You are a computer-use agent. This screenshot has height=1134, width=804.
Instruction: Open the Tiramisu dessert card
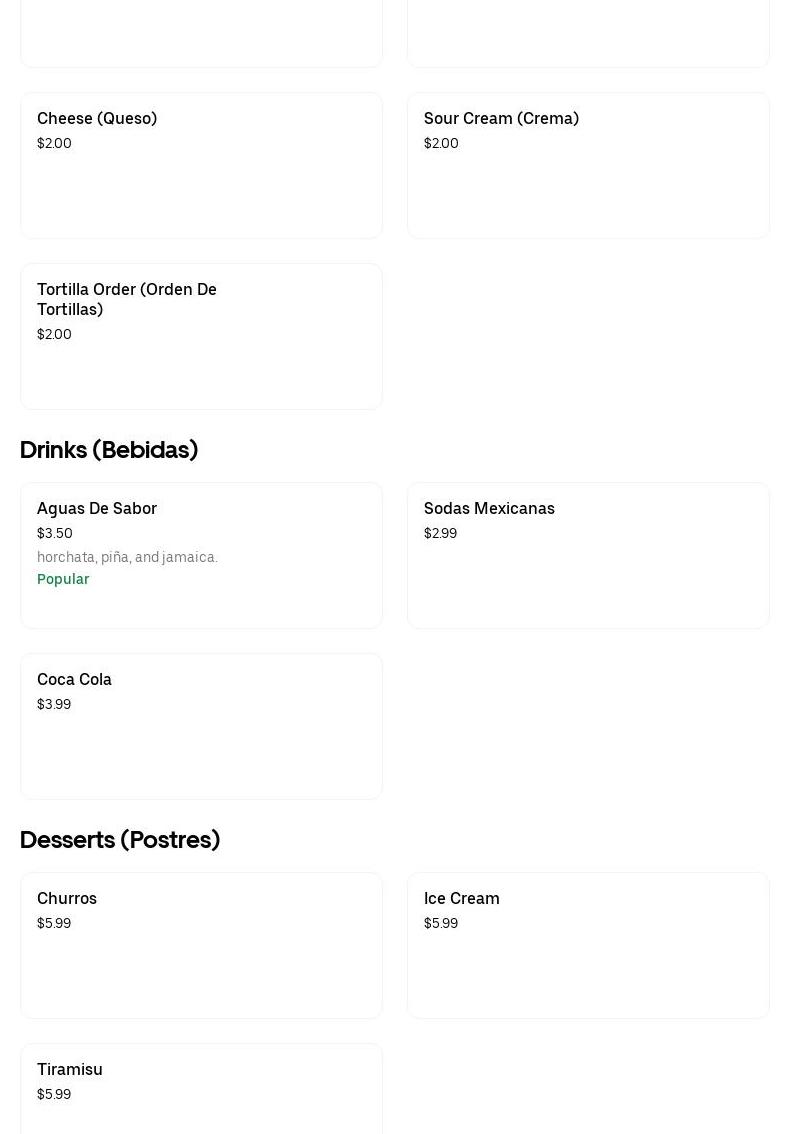pyautogui.click(x=201, y=1088)
